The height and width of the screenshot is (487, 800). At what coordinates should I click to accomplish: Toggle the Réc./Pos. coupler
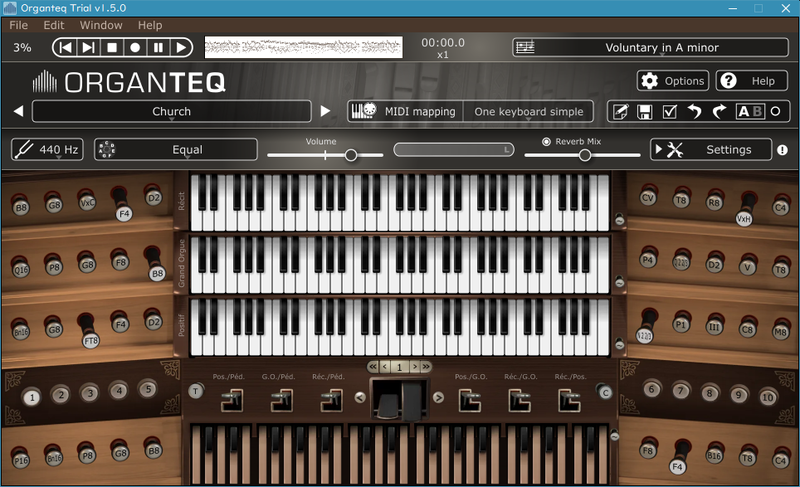pos(569,400)
